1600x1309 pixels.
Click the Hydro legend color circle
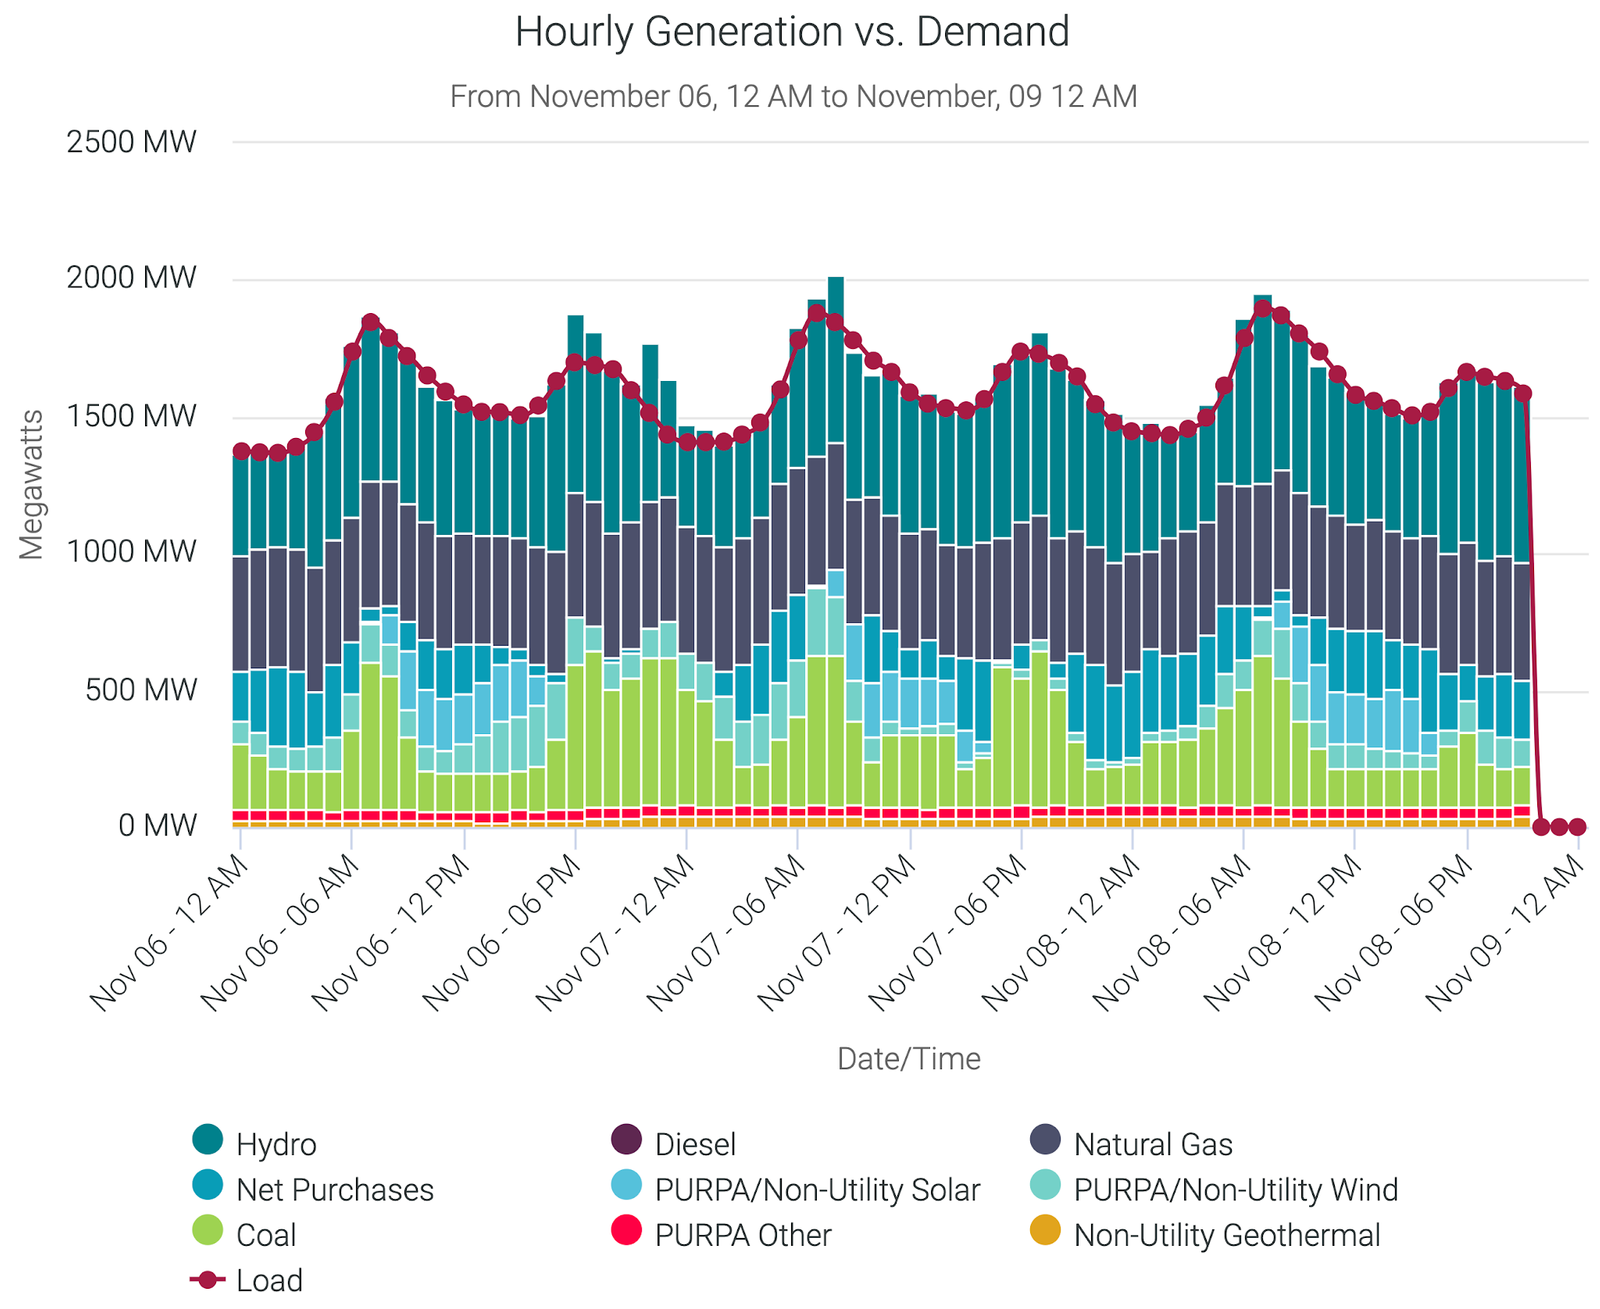tap(207, 1139)
